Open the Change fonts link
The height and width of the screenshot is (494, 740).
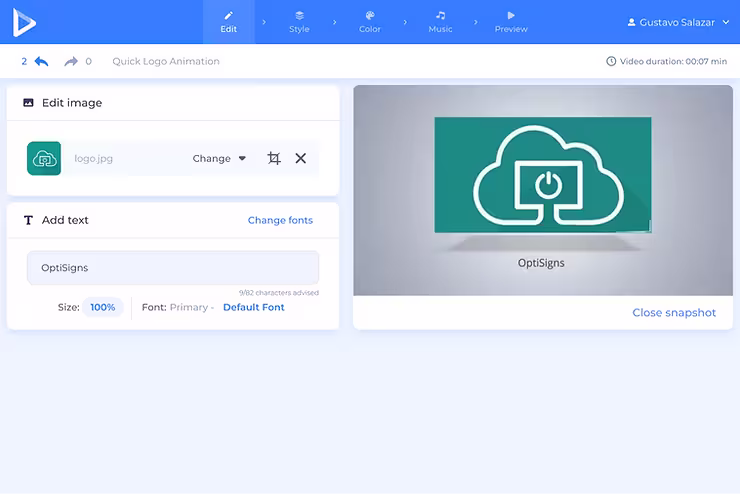click(280, 220)
